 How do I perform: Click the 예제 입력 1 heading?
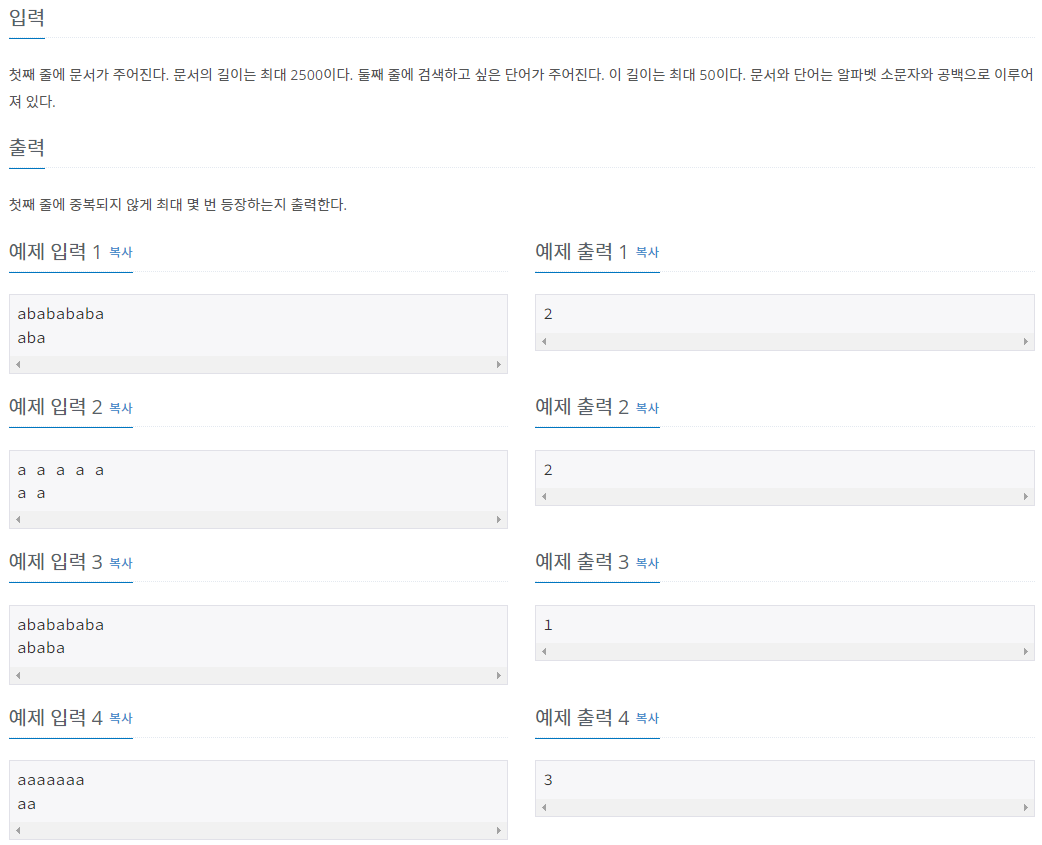click(54, 252)
